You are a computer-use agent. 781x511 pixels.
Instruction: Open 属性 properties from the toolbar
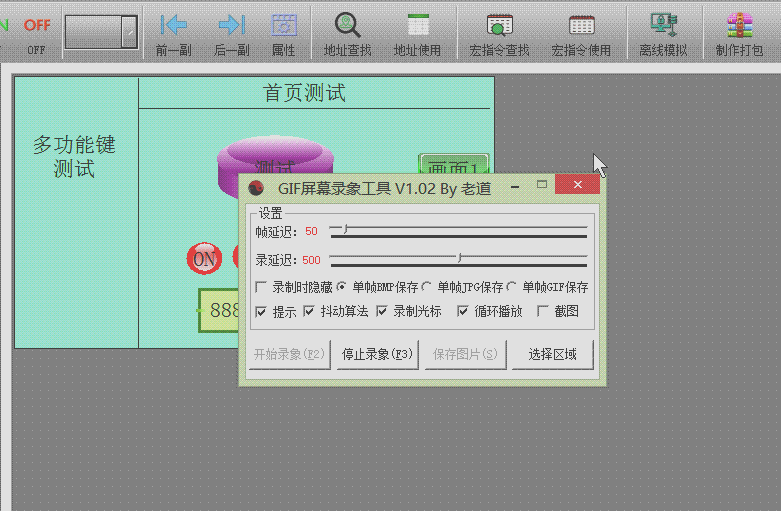[x=284, y=26]
